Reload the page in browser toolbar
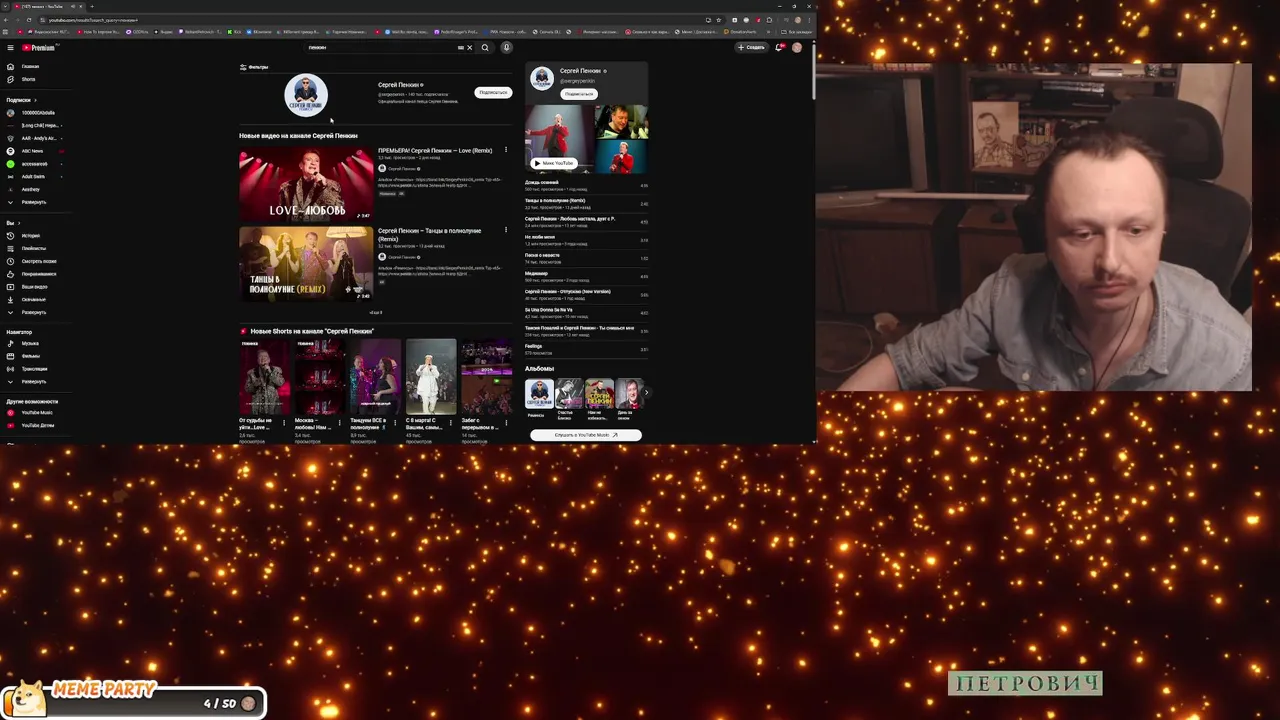Image resolution: width=1280 pixels, height=720 pixels. click(28, 19)
